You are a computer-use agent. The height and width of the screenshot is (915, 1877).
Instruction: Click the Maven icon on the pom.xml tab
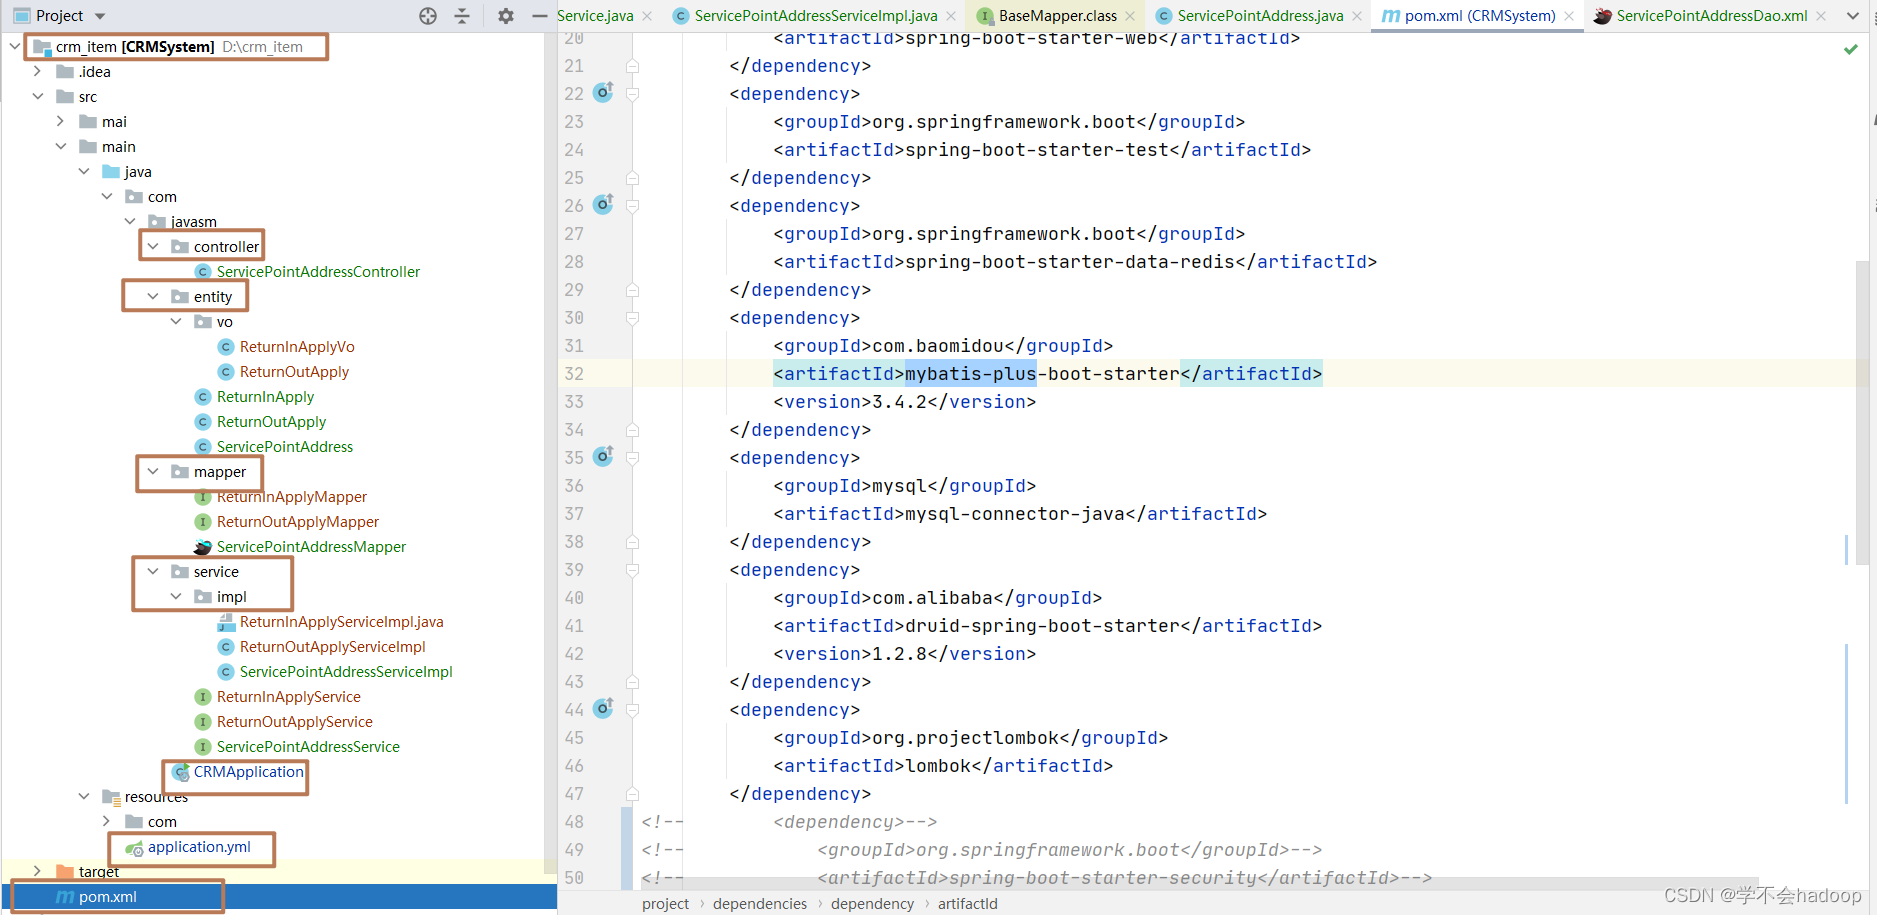1390,15
